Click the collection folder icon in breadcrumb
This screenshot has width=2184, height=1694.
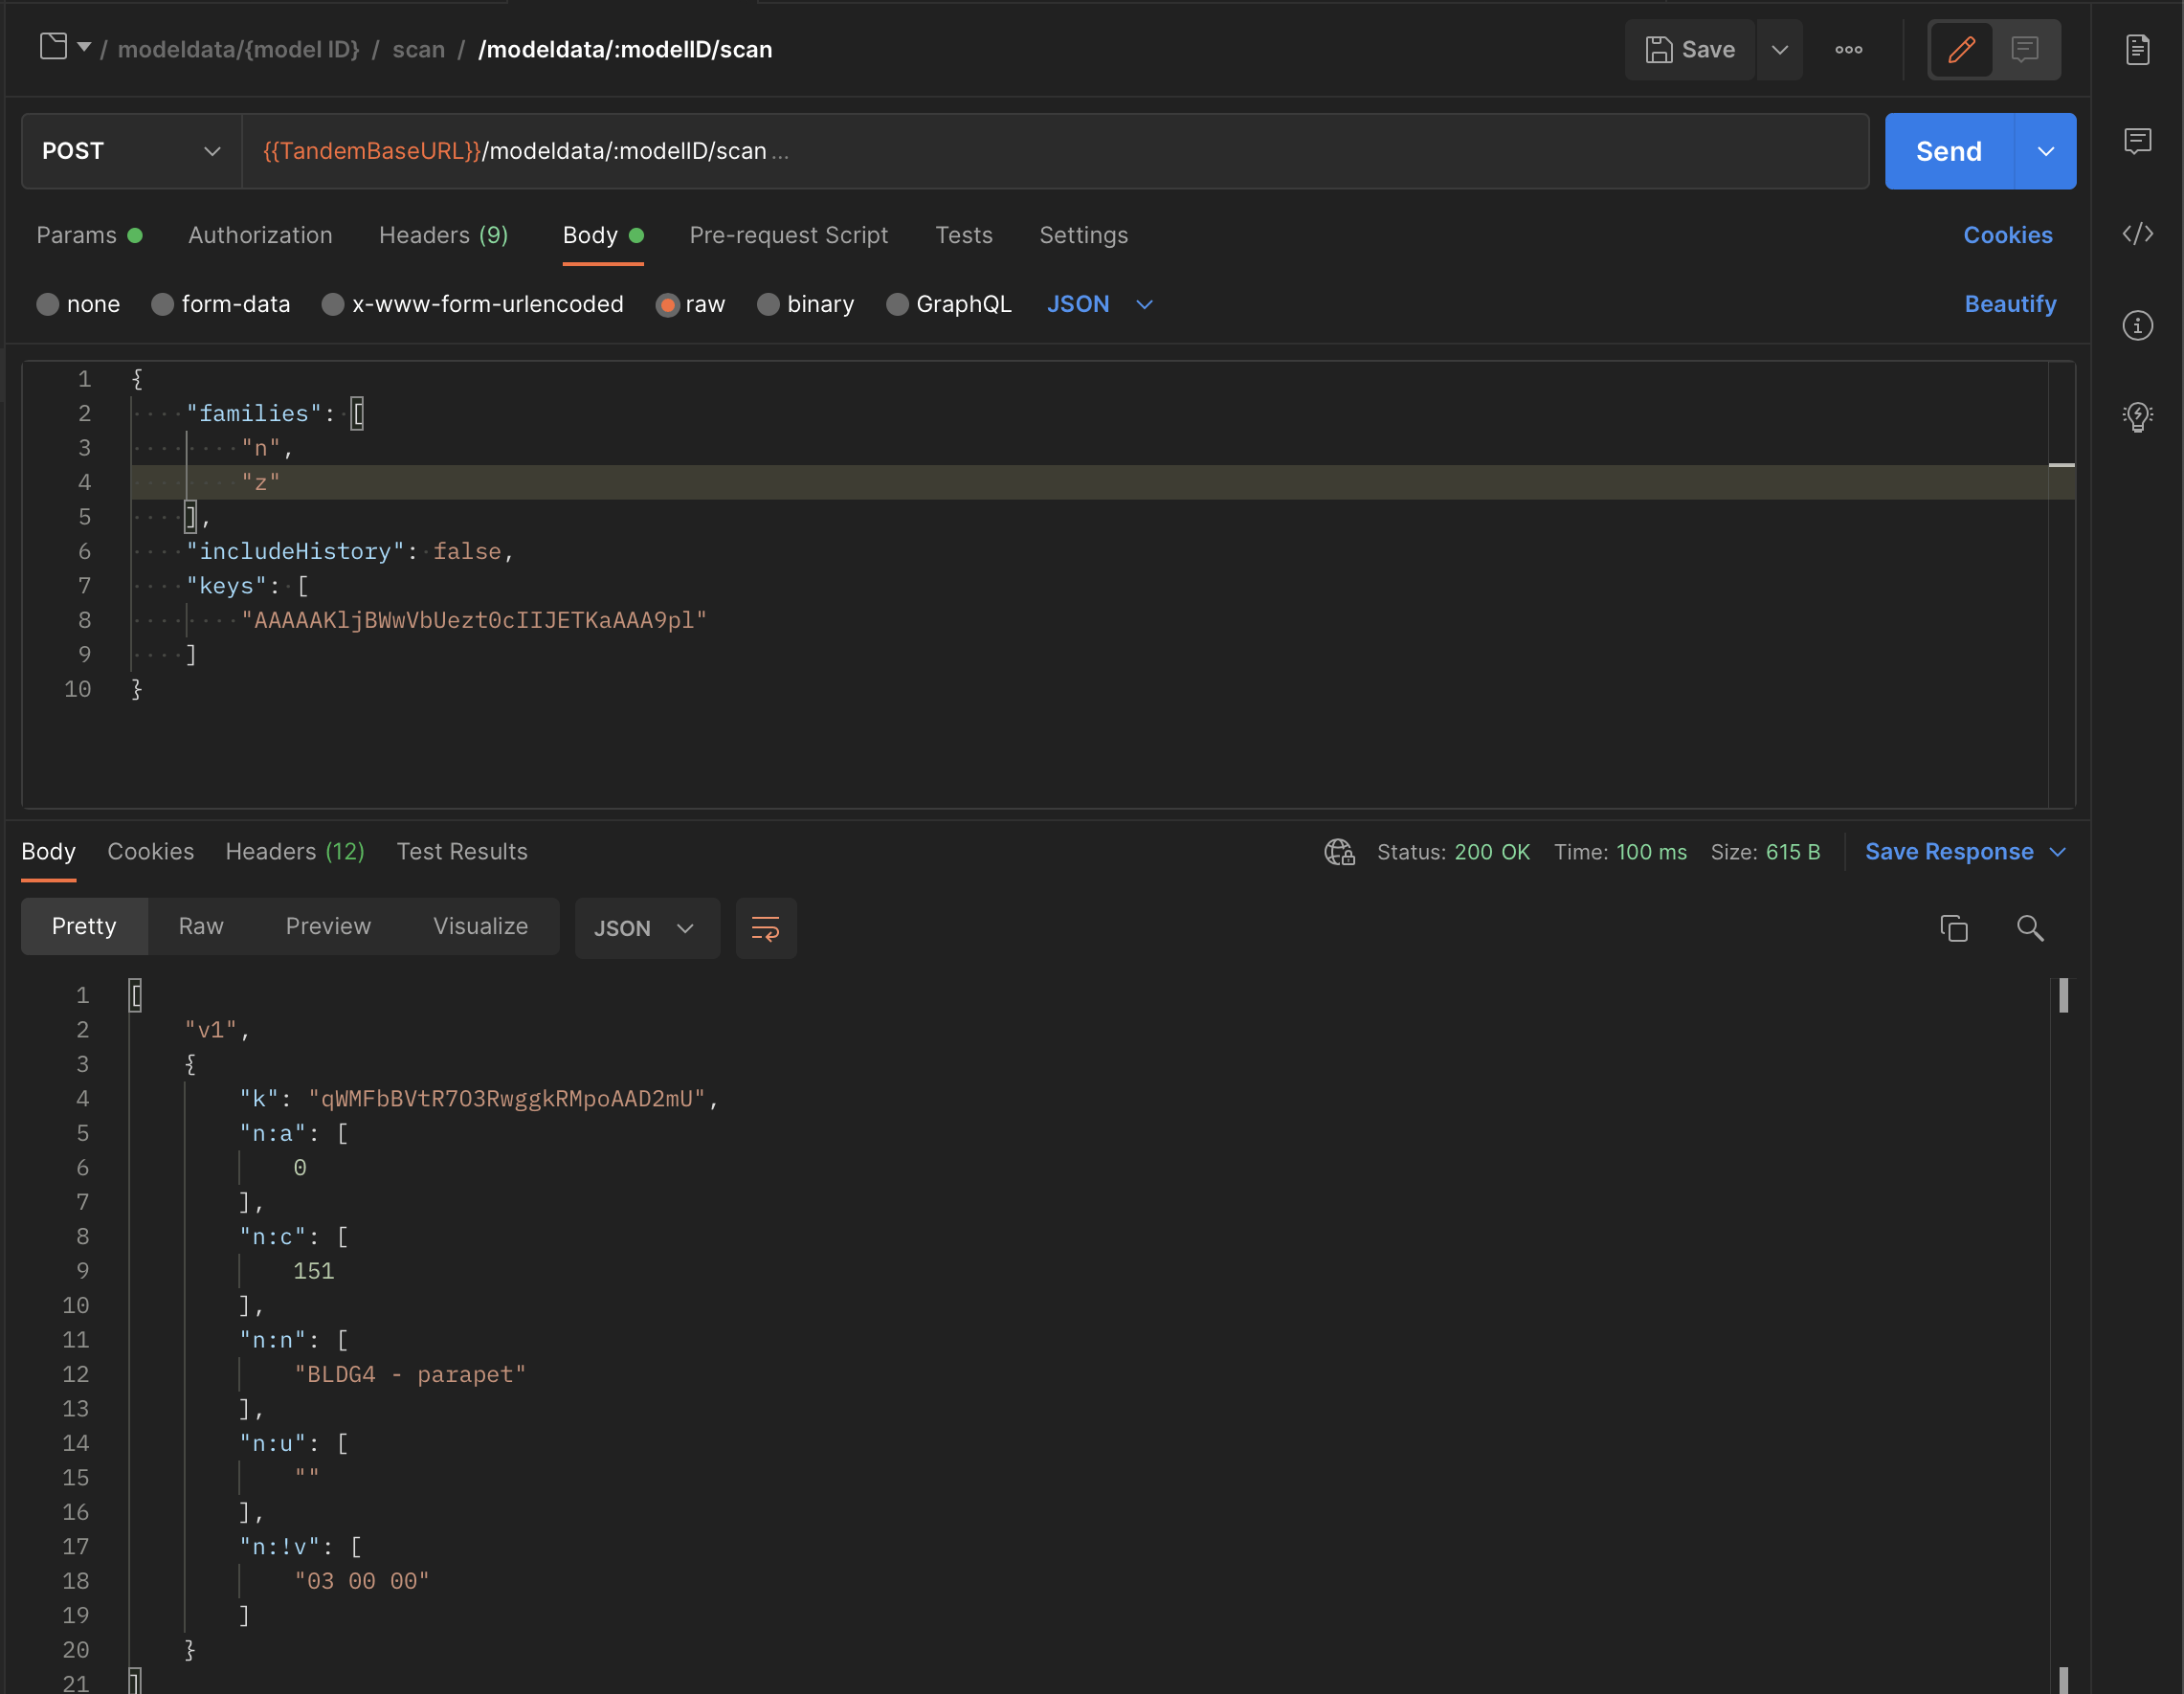pos(53,47)
